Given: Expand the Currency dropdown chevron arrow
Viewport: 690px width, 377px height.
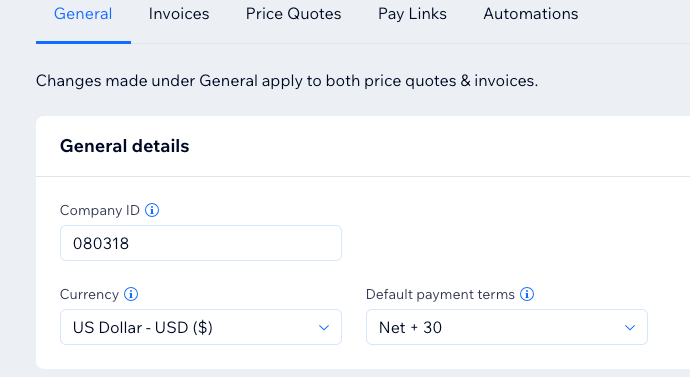Looking at the screenshot, I should pos(324,327).
